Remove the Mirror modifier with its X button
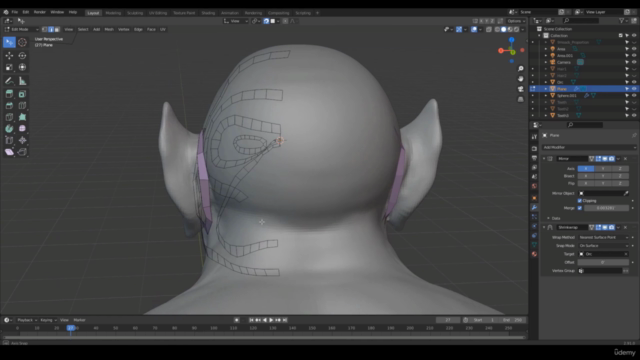This screenshot has width=640, height=360. (625, 158)
